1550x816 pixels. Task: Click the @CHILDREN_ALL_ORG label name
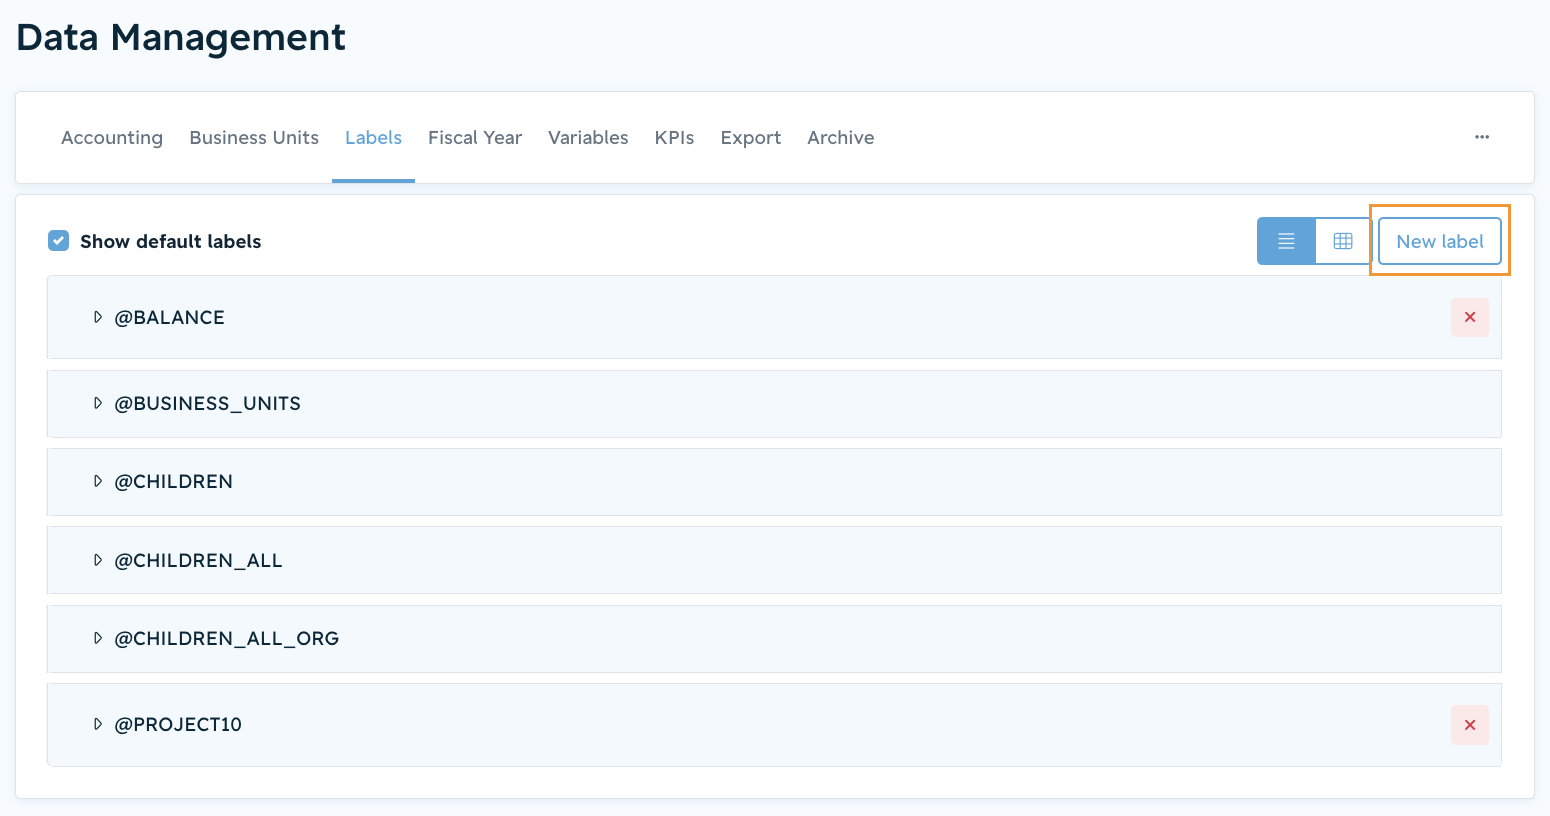[x=226, y=638]
